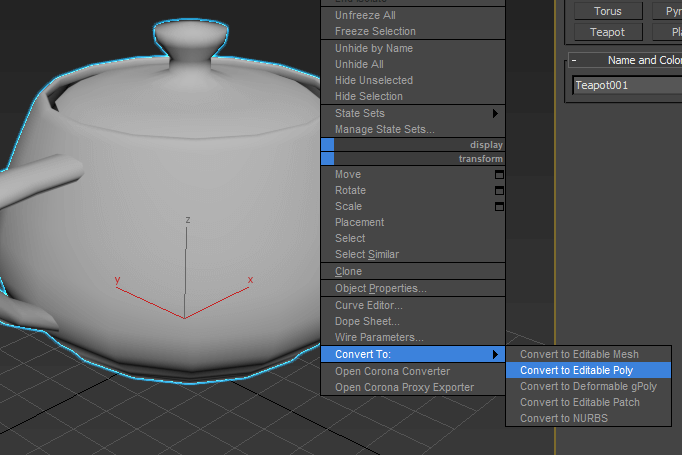Choose Select Similar
Viewport: 682px width, 455px height.
click(413, 254)
